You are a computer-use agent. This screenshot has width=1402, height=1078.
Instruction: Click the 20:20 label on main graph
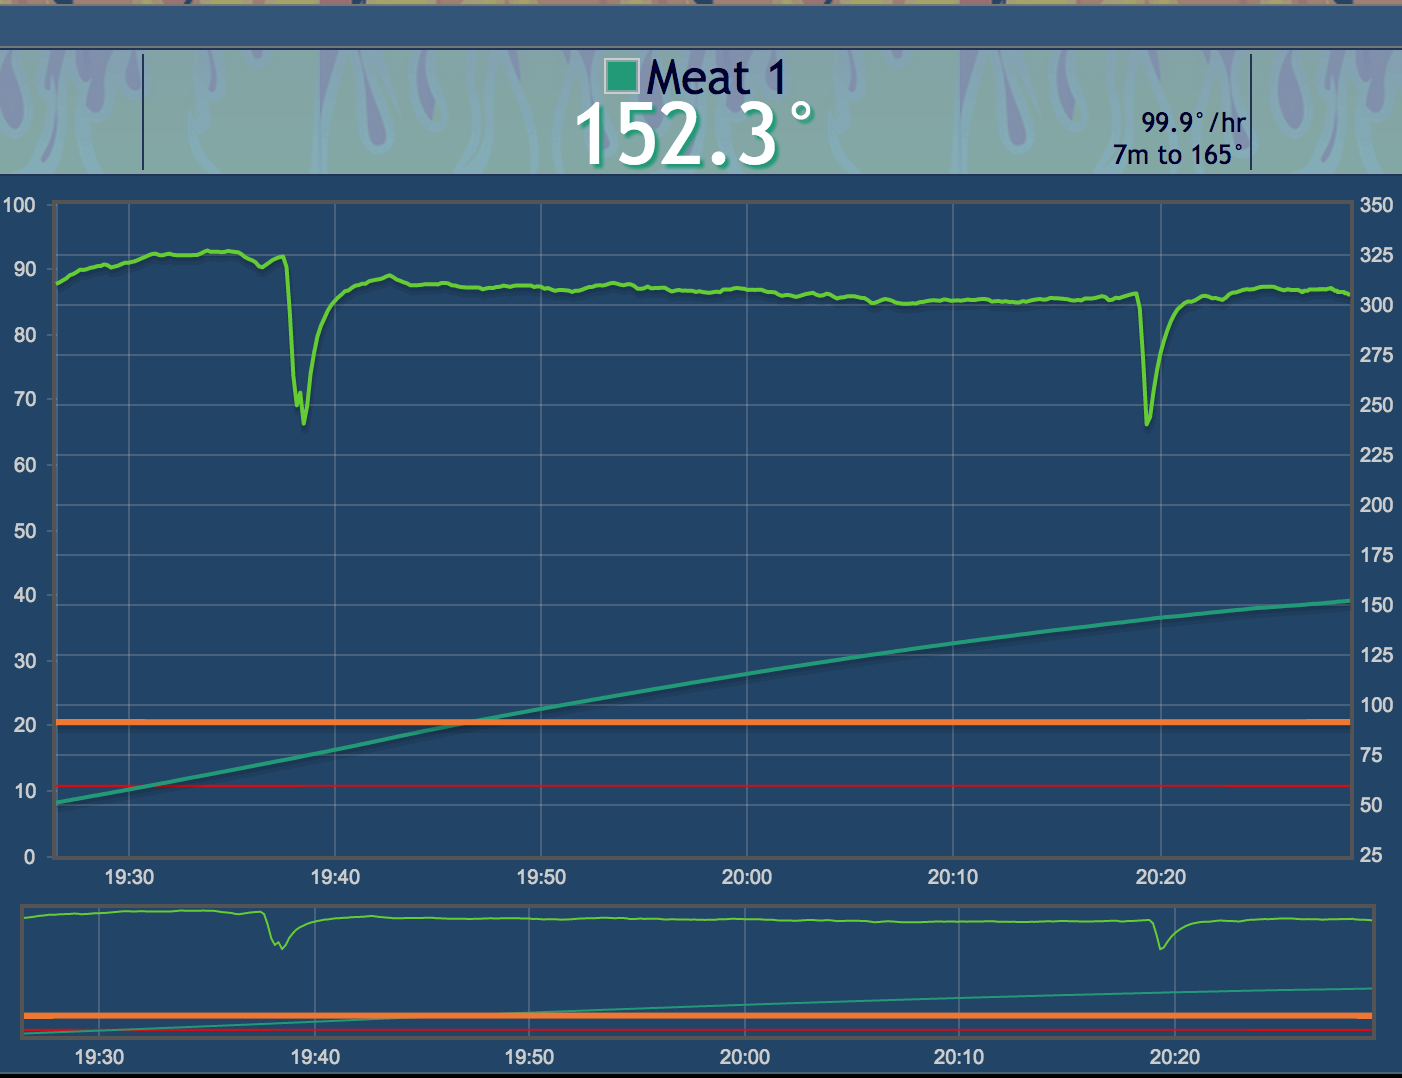pos(1160,877)
